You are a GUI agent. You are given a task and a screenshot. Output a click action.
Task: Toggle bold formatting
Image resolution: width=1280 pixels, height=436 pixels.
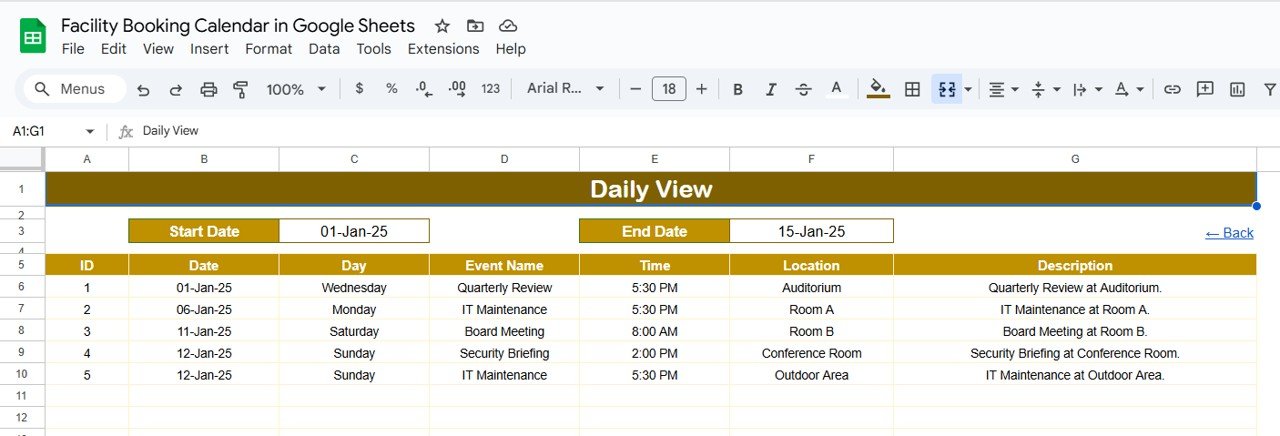pos(738,89)
